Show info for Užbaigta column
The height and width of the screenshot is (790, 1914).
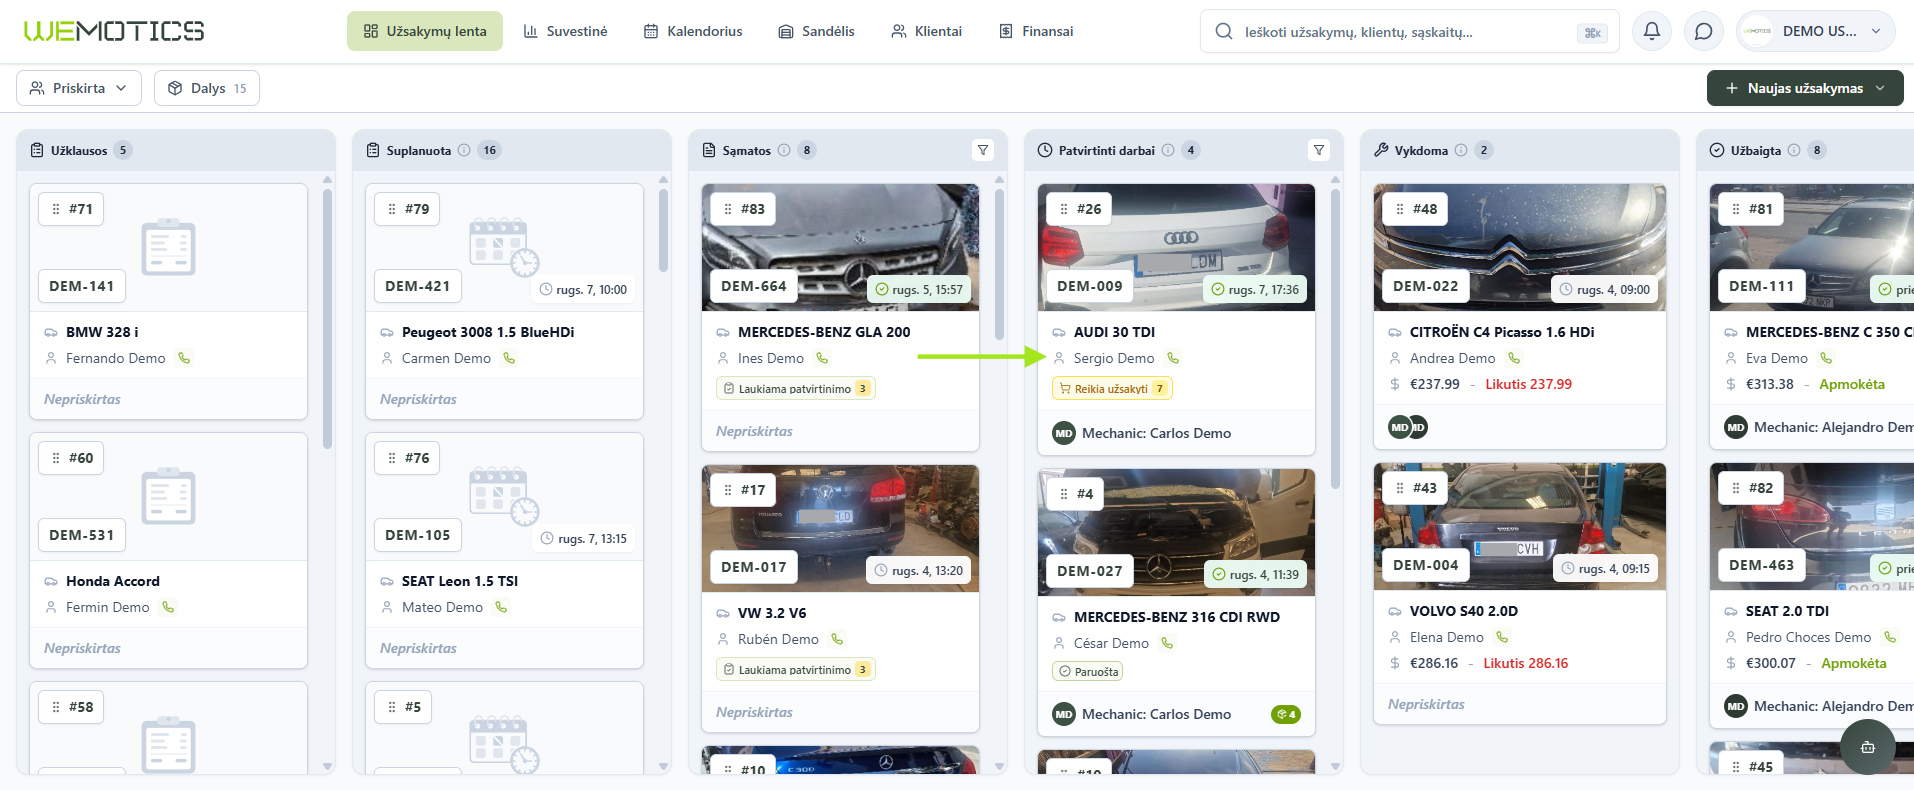point(1794,150)
